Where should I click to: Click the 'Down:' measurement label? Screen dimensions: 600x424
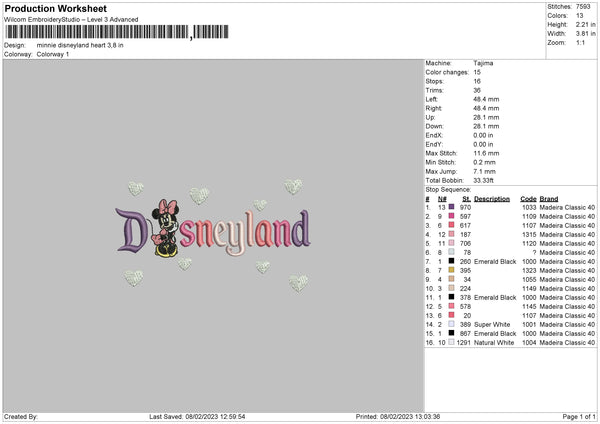point(434,126)
